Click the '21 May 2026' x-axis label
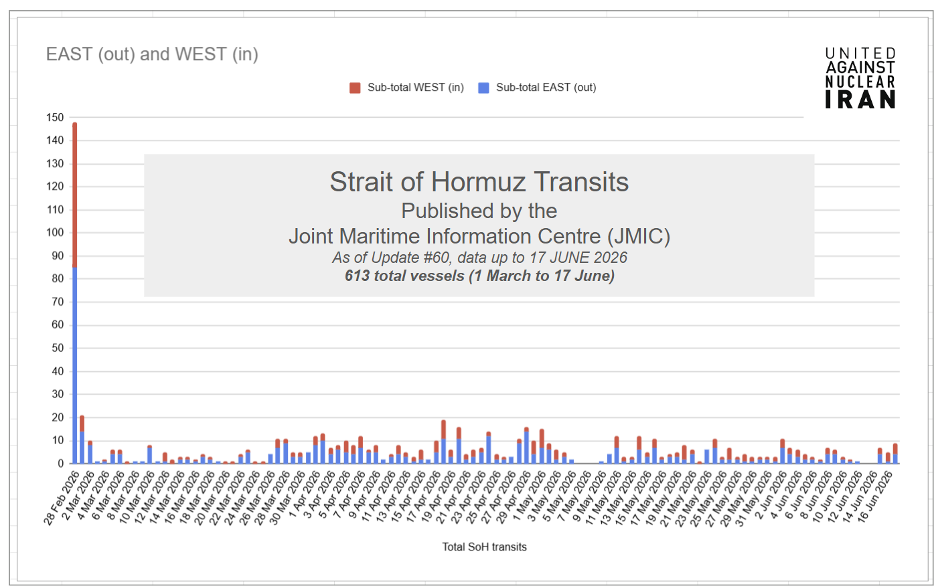Screen dimensions: 936x588 click(x=677, y=497)
